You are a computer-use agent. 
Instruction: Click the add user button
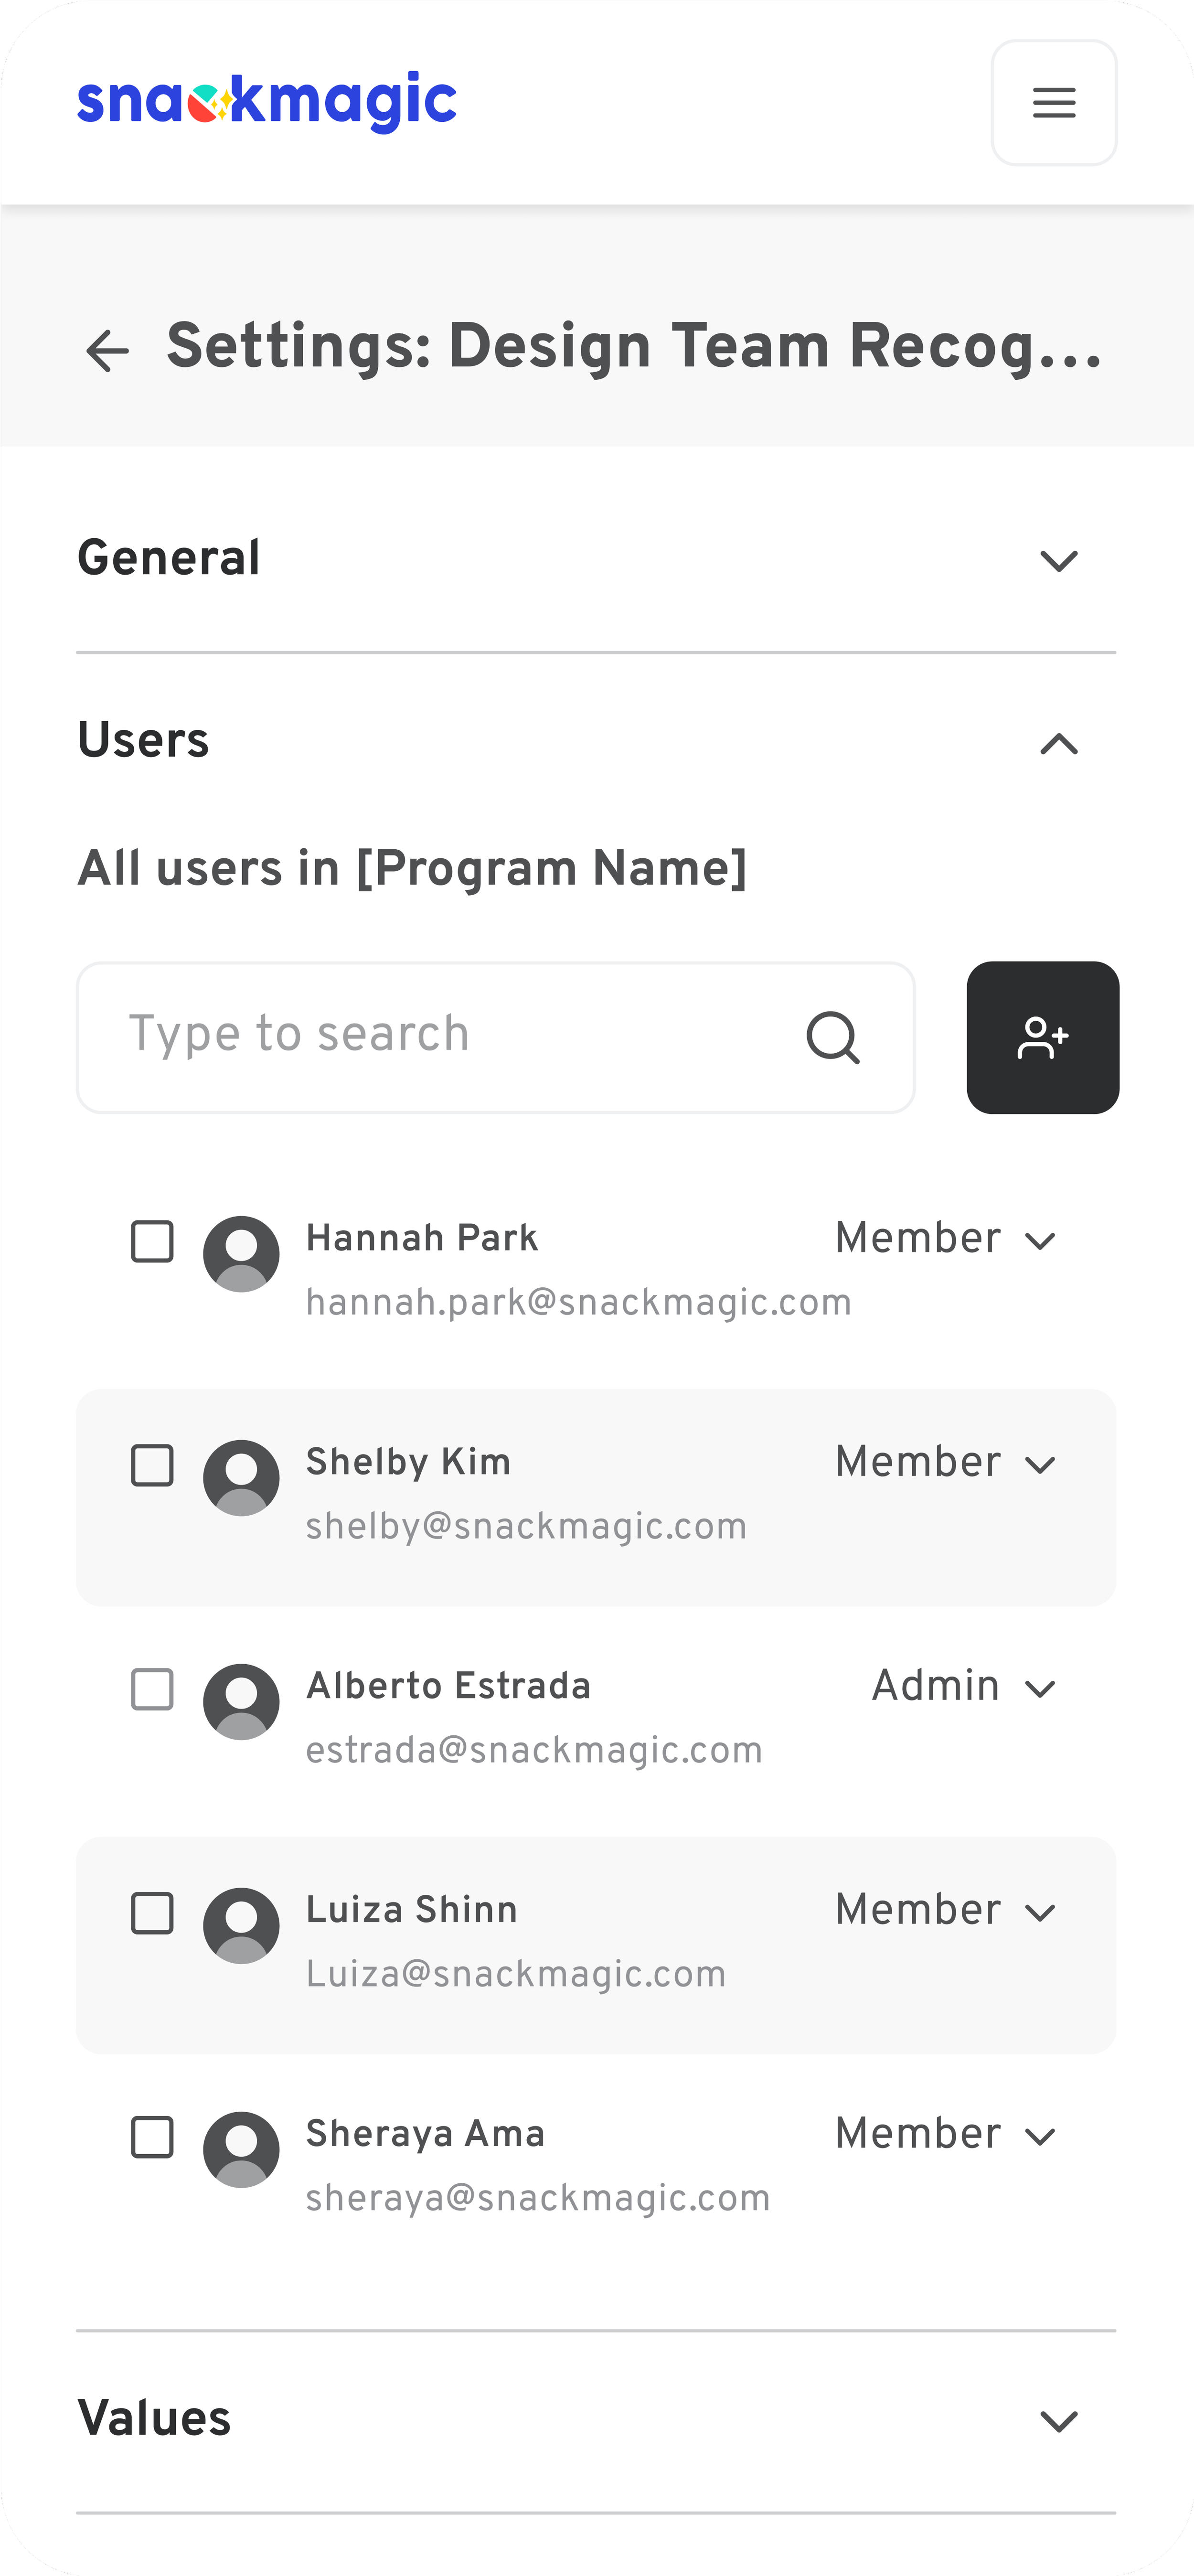[x=1042, y=1037]
